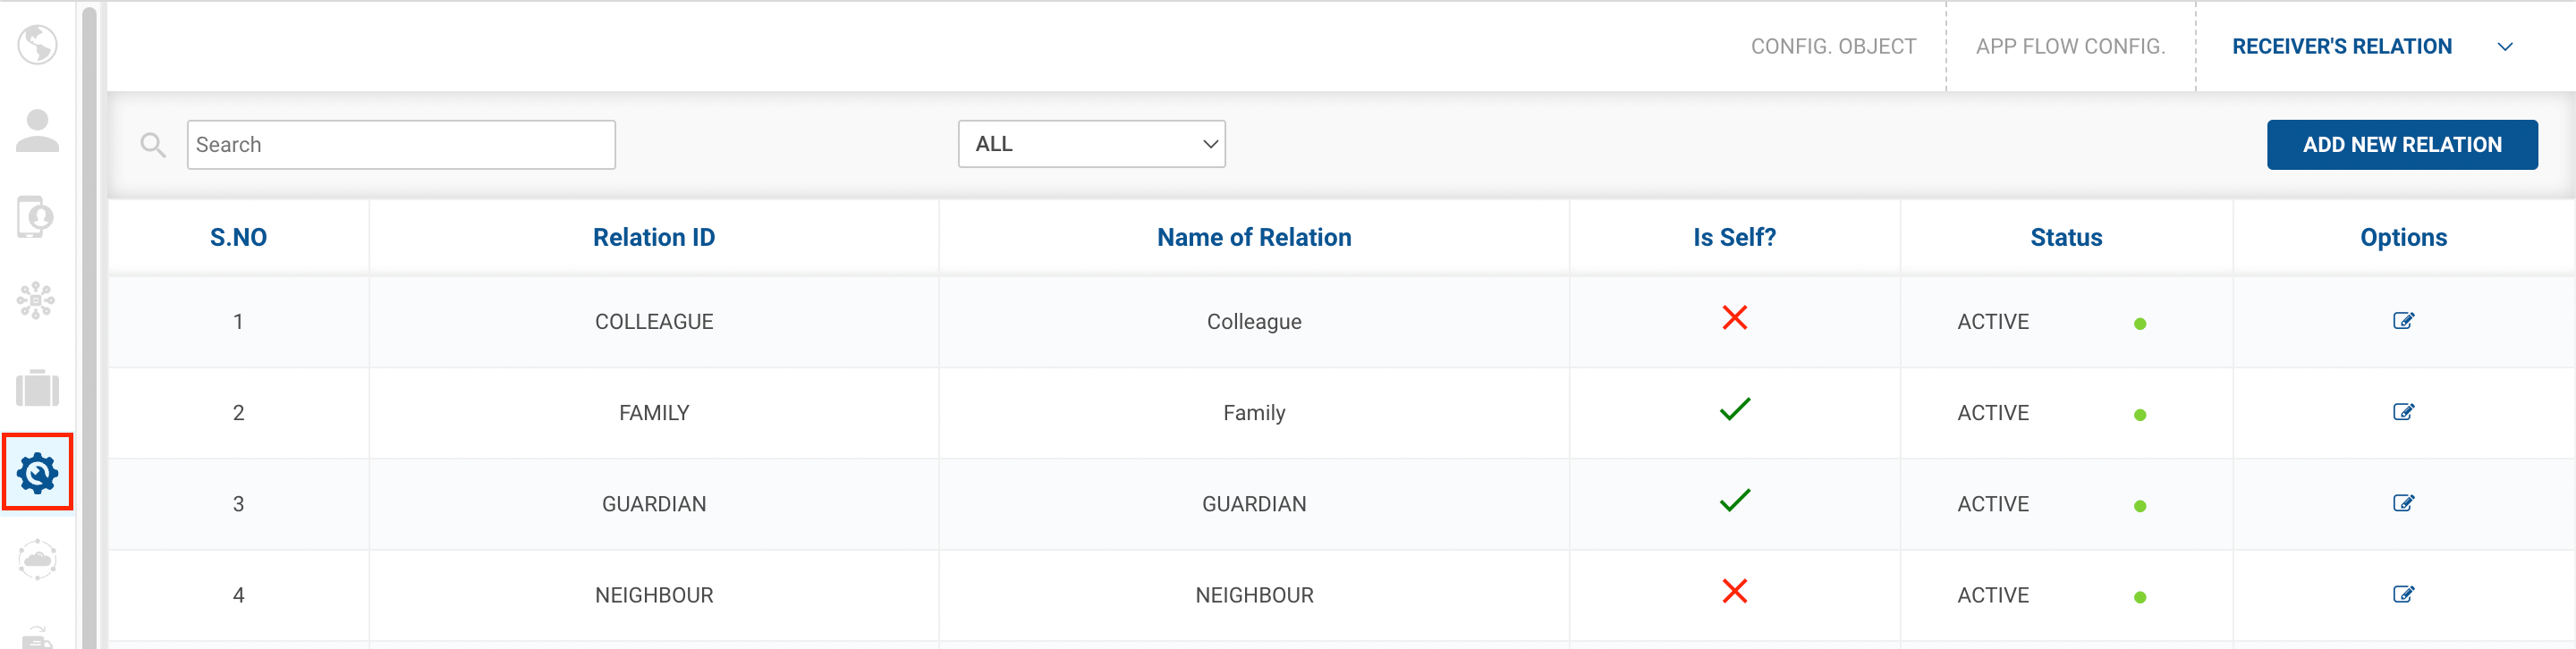Switch to CONFIG. OBJECT tab
Viewport: 2576px width, 649px height.
tap(1833, 47)
